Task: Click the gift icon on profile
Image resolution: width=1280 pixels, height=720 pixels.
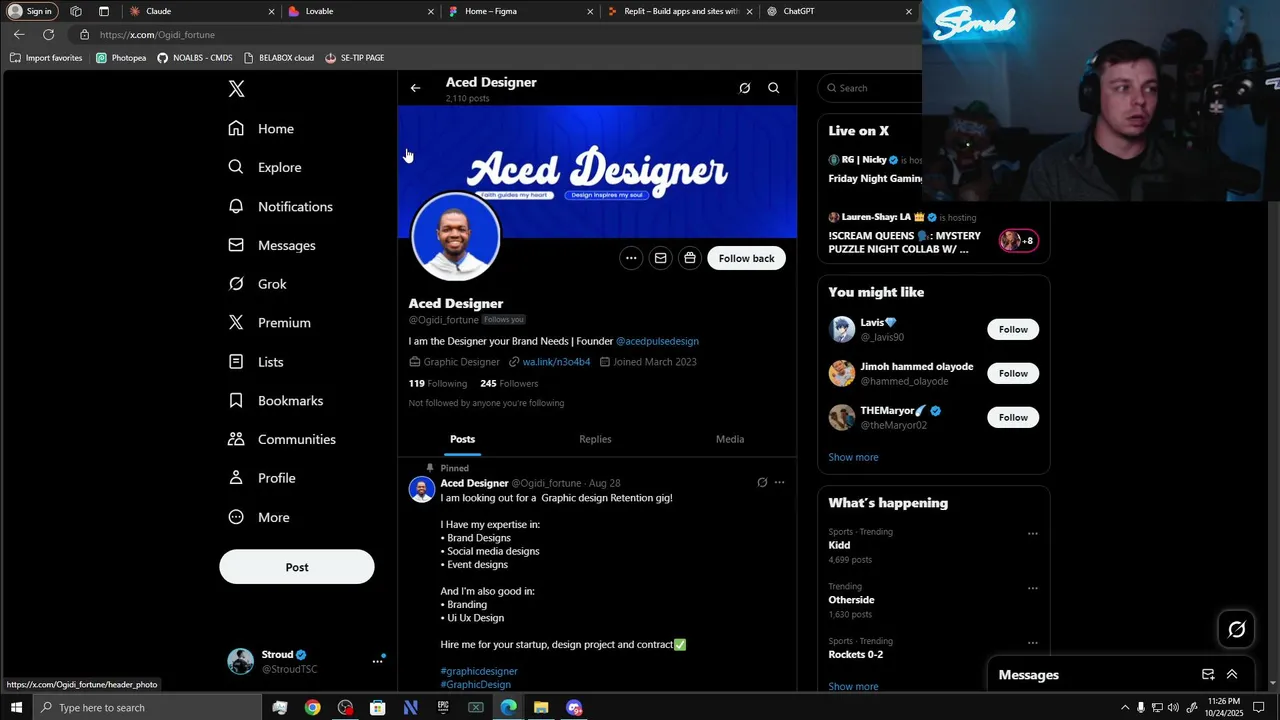Action: click(x=690, y=258)
